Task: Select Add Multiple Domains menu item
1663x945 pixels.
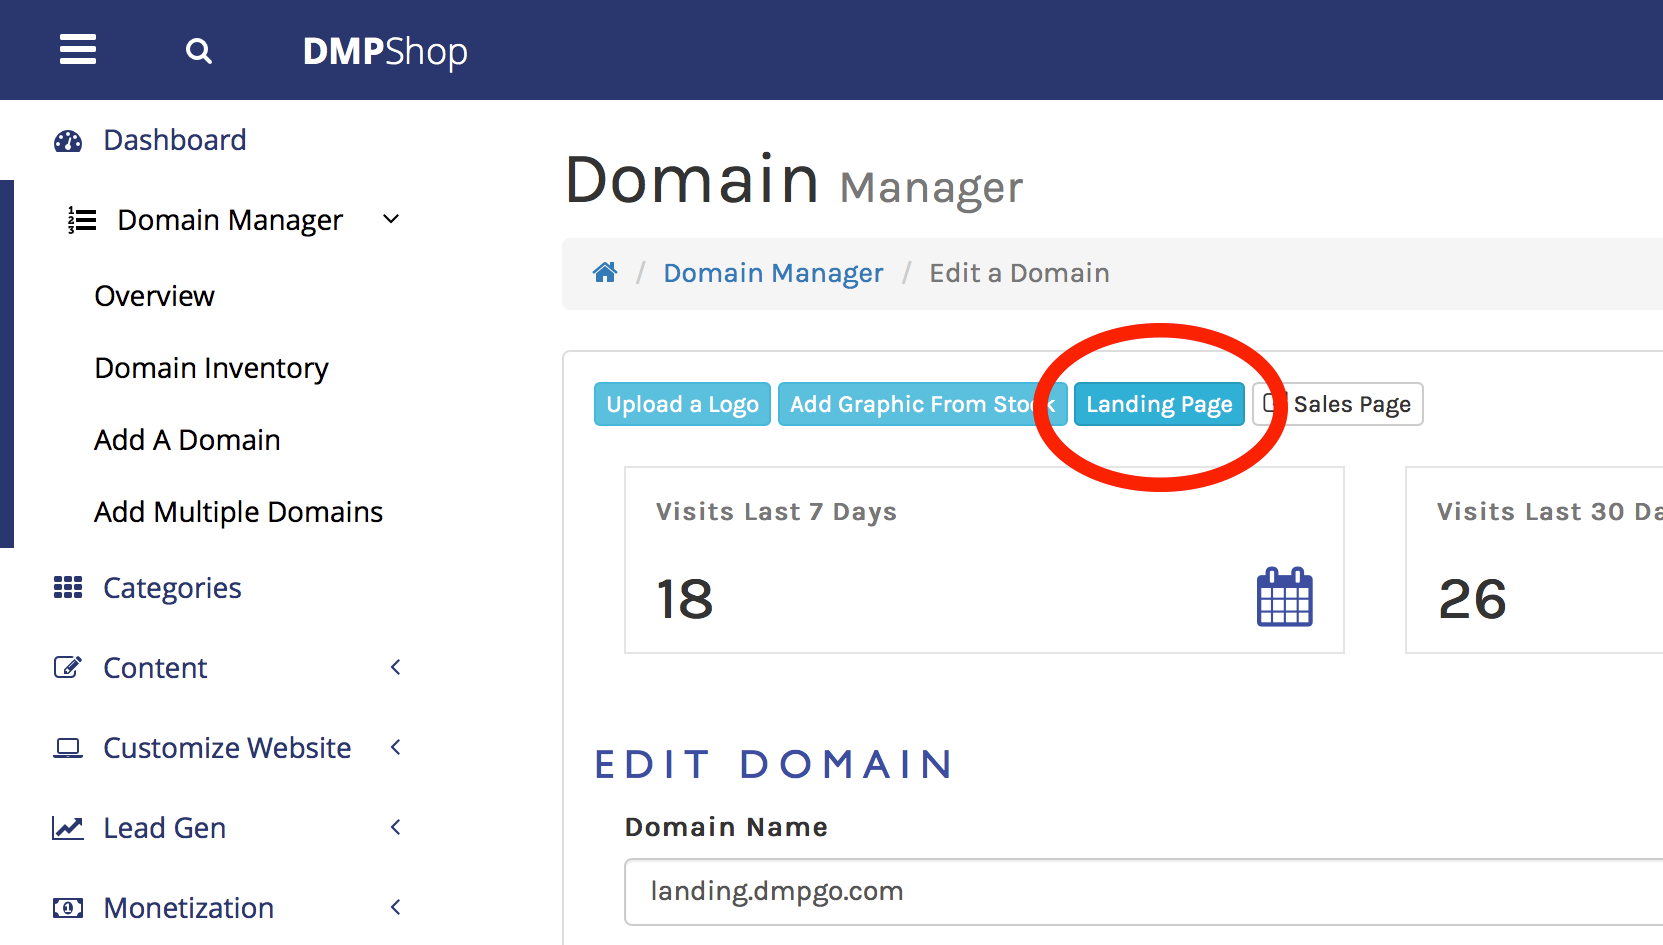Action: pos(238,512)
